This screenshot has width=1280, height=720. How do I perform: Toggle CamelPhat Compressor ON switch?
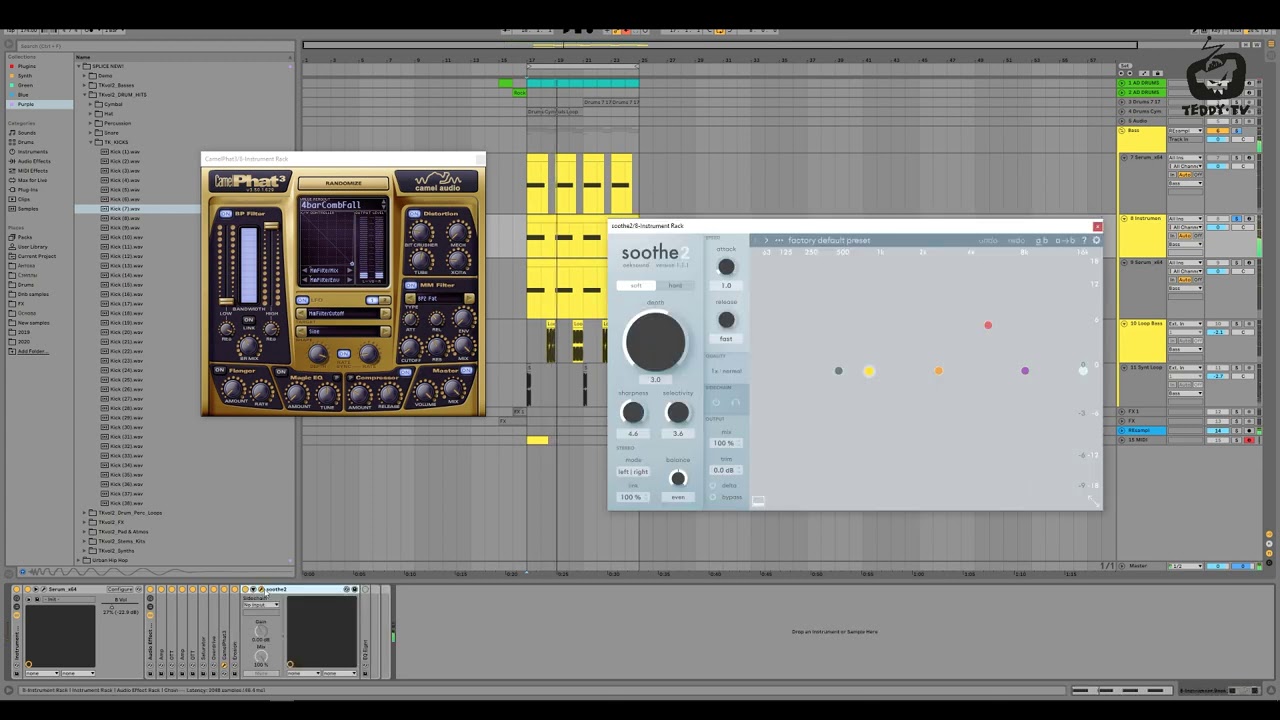coord(405,372)
